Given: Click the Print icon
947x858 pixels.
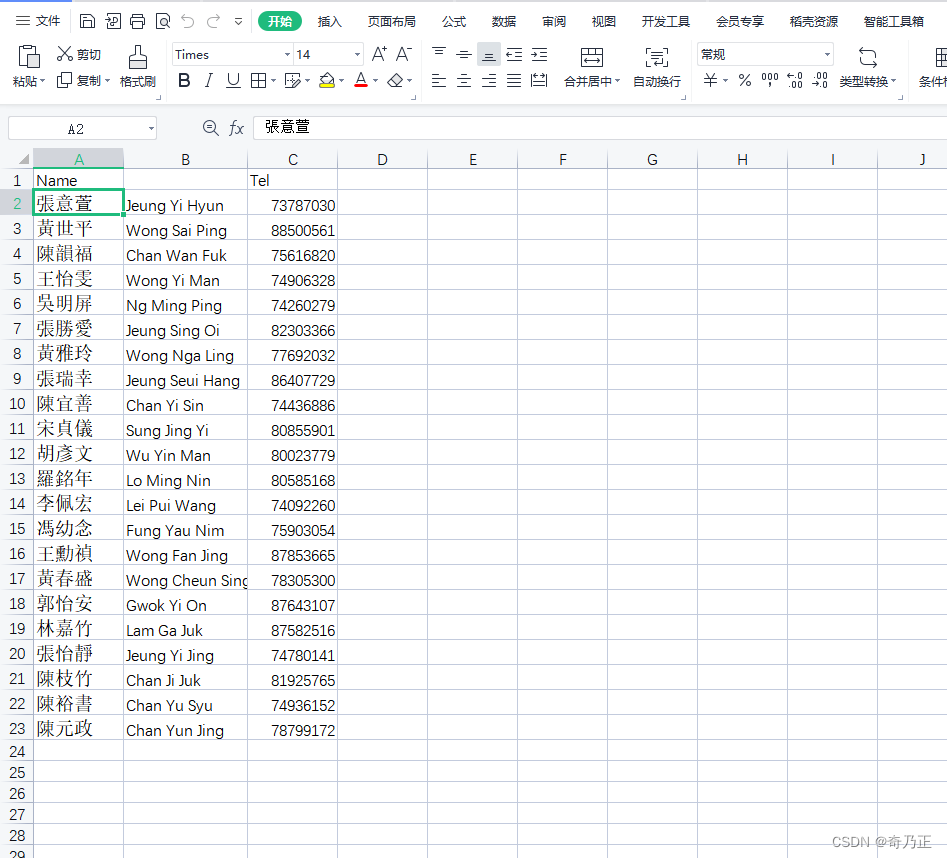Looking at the screenshot, I should click(x=138, y=22).
